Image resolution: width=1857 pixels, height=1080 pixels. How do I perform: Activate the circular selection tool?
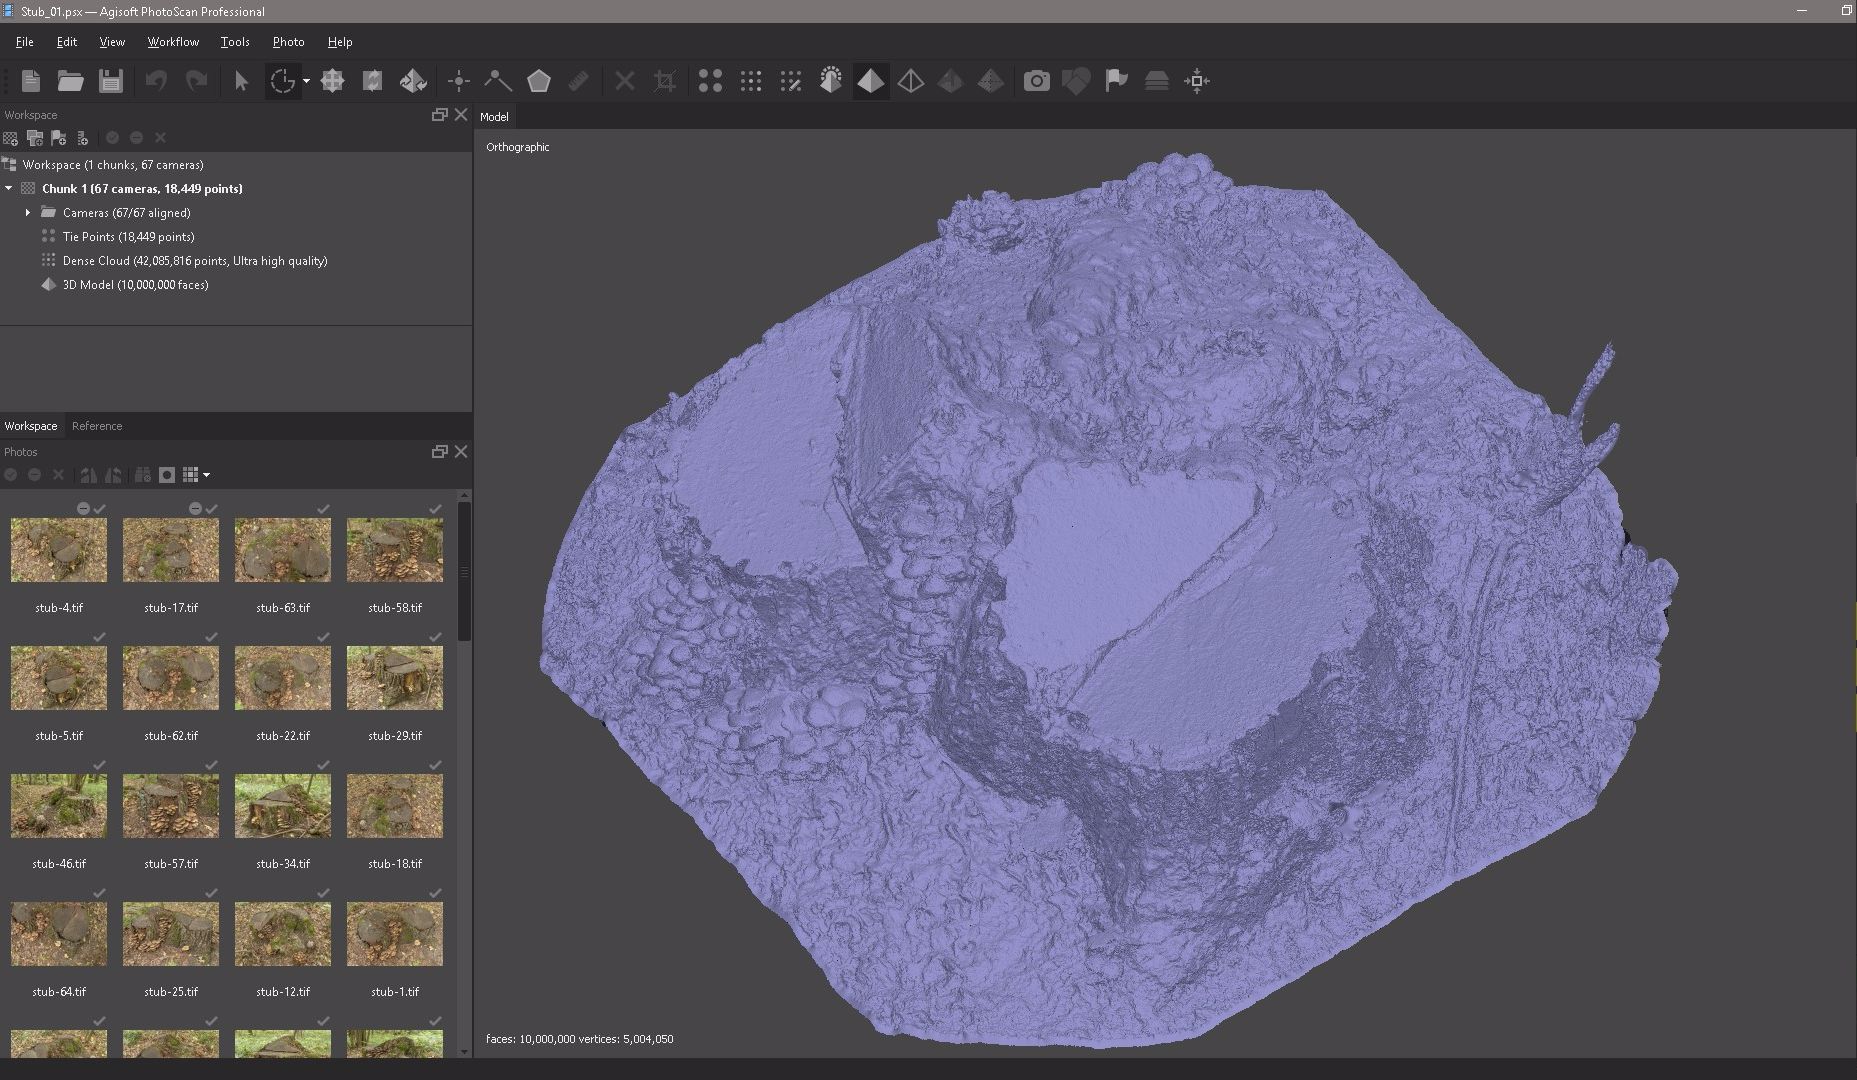click(282, 81)
